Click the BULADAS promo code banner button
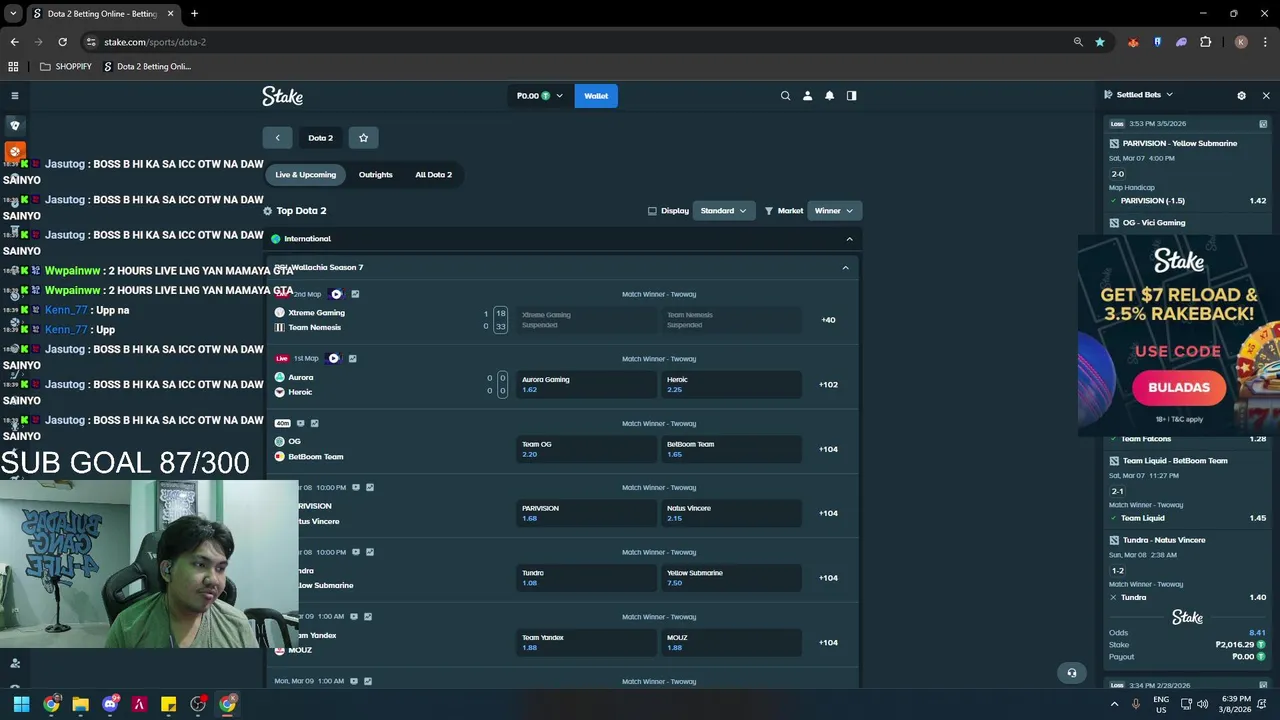Screen dimensions: 1280x720 tap(1179, 388)
